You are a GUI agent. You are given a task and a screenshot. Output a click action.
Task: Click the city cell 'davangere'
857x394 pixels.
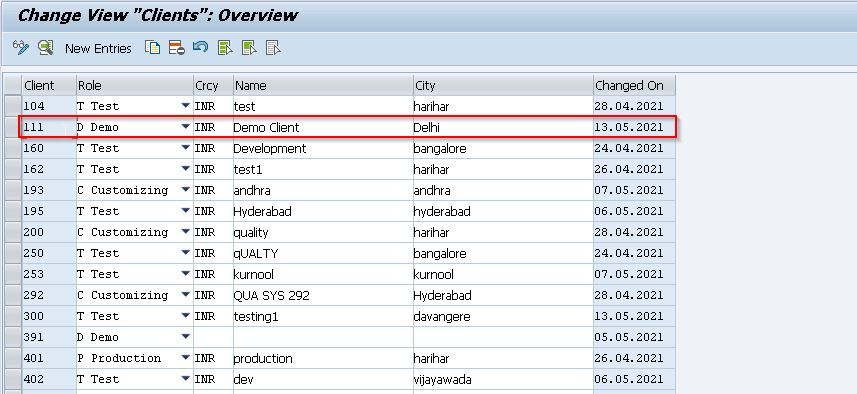click(503, 316)
